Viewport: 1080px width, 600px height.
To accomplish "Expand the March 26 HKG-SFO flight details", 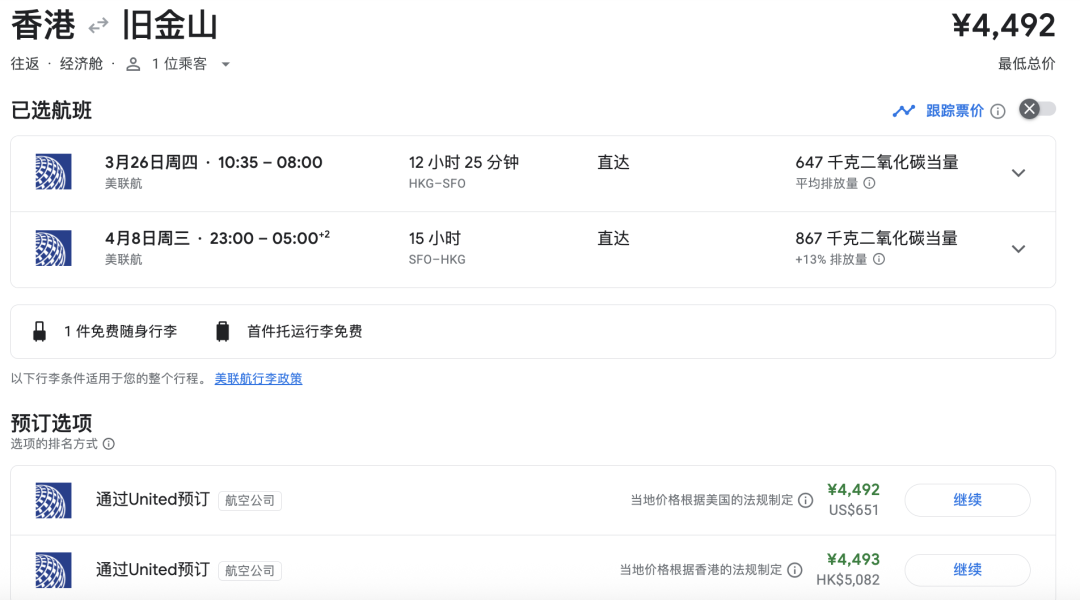I will click(x=1018, y=173).
